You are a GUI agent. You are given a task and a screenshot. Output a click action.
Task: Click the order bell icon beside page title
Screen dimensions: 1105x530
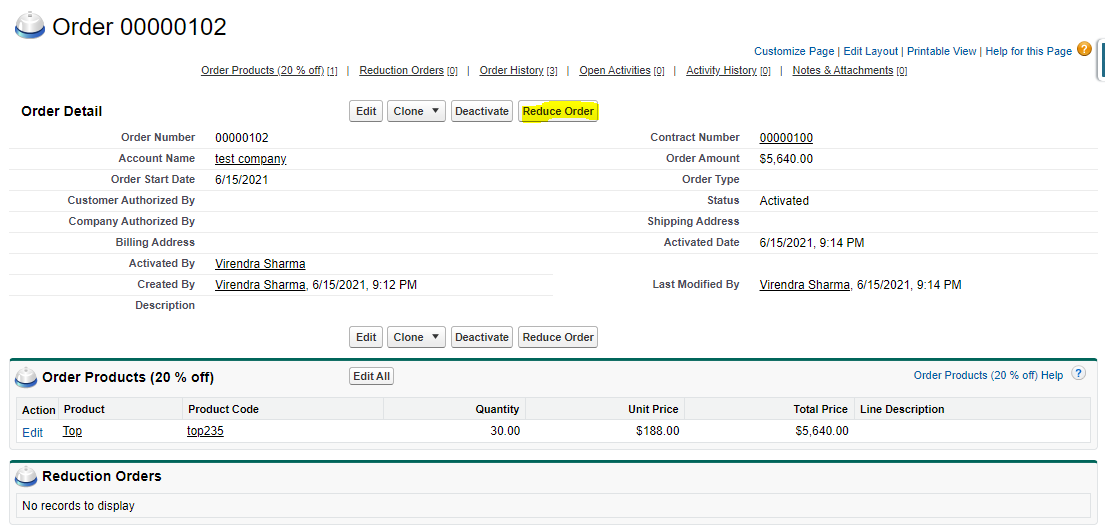(x=31, y=27)
